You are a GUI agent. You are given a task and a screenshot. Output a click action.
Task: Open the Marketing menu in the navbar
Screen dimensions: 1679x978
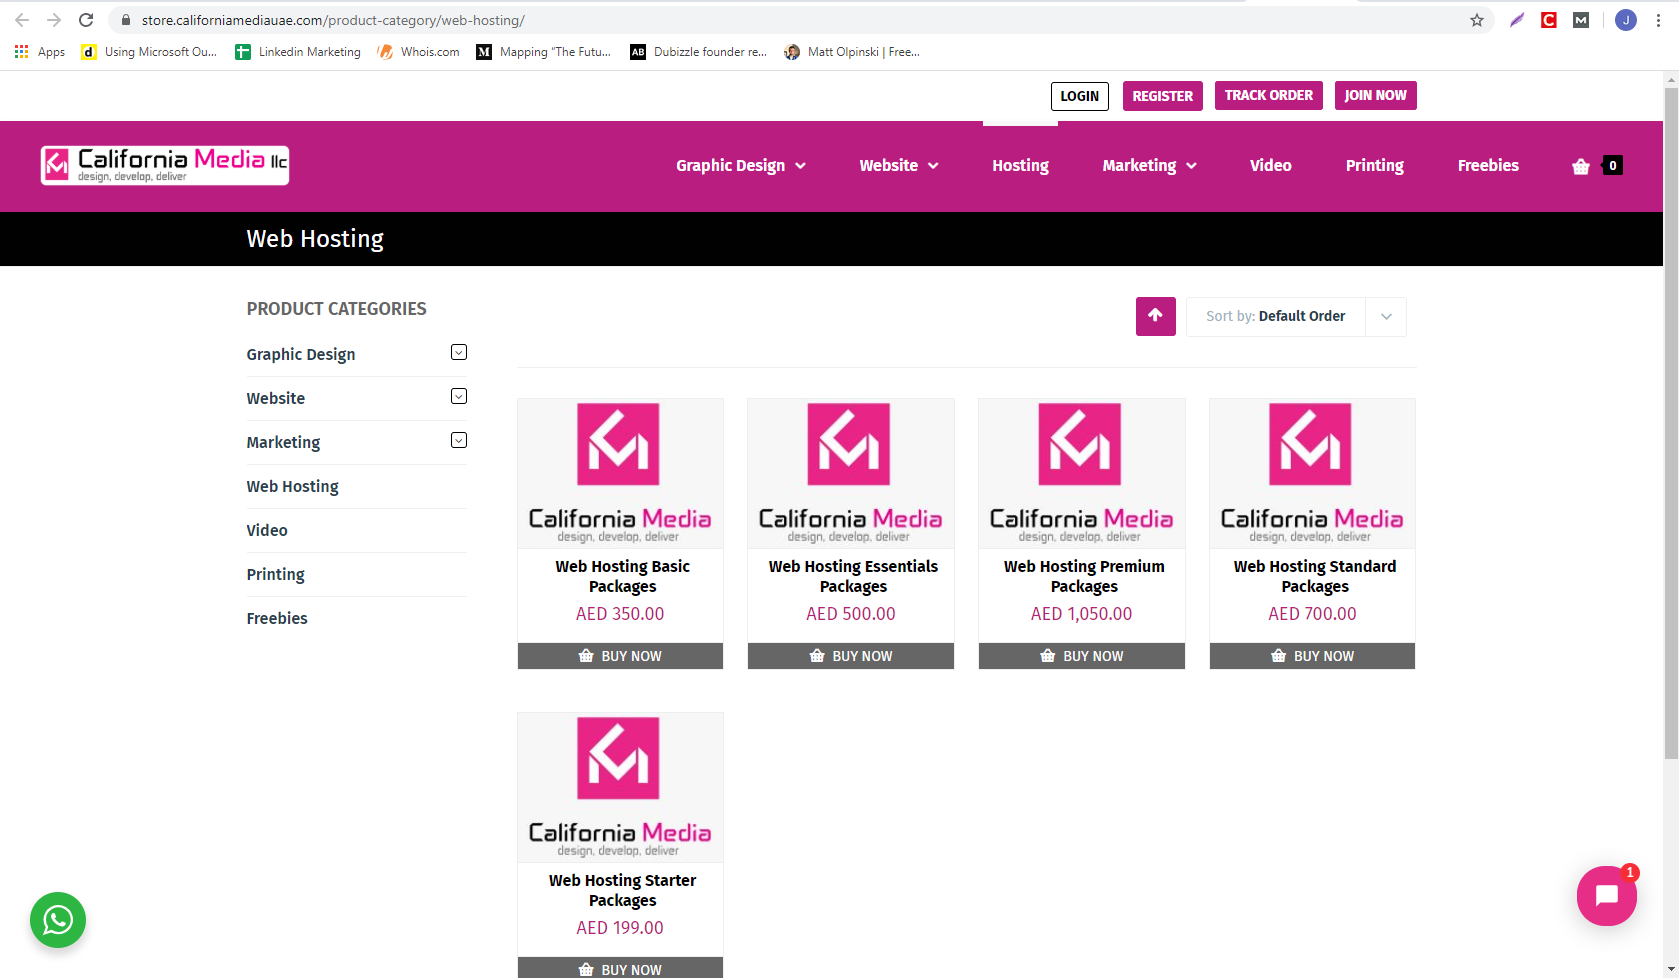pyautogui.click(x=1149, y=166)
